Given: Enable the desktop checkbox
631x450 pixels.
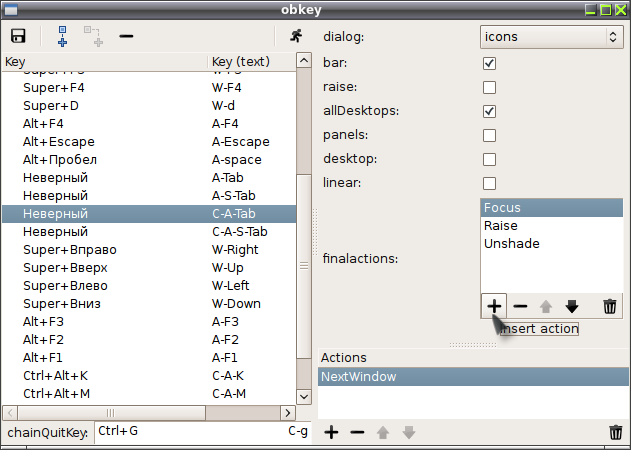Looking at the screenshot, I should (x=489, y=159).
